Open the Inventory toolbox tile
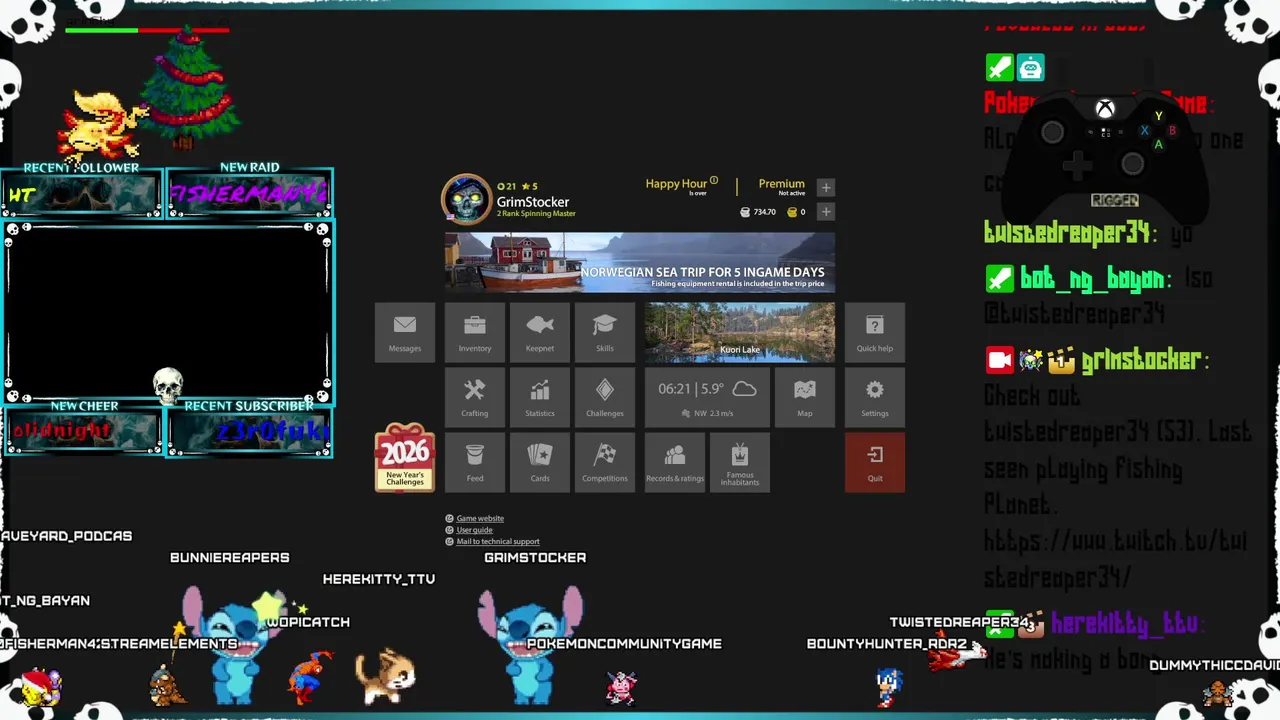Viewport: 1280px width, 720px height. click(475, 332)
